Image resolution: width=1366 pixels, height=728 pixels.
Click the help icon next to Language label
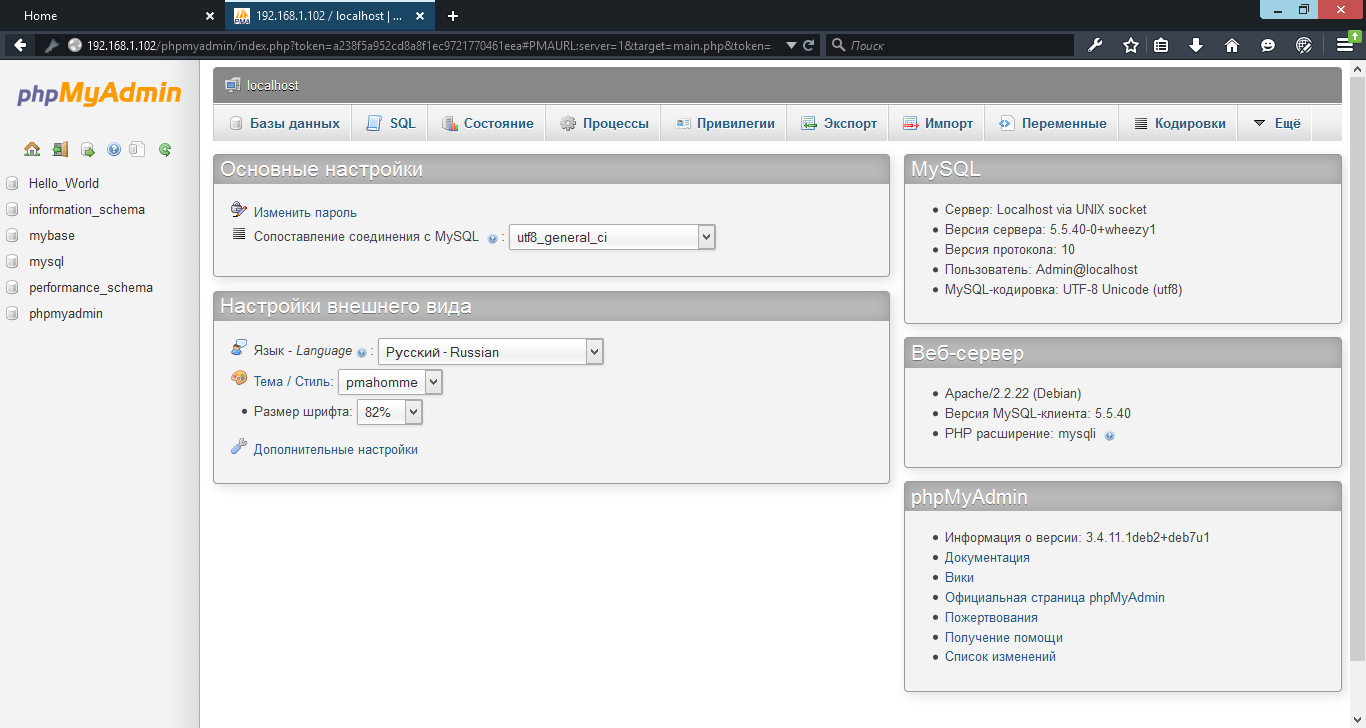point(361,353)
